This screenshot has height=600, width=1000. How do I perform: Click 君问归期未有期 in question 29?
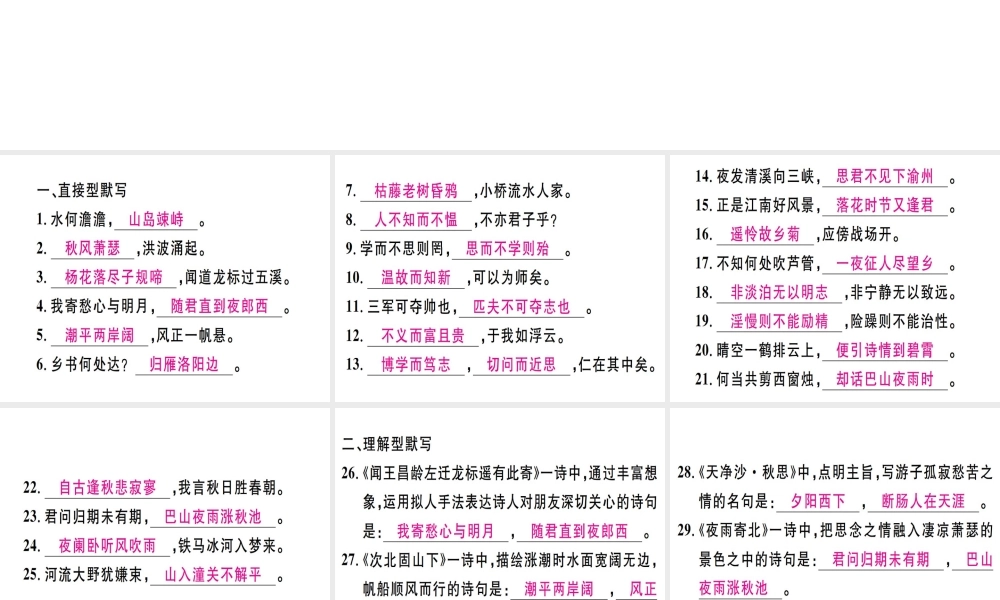tap(881, 559)
